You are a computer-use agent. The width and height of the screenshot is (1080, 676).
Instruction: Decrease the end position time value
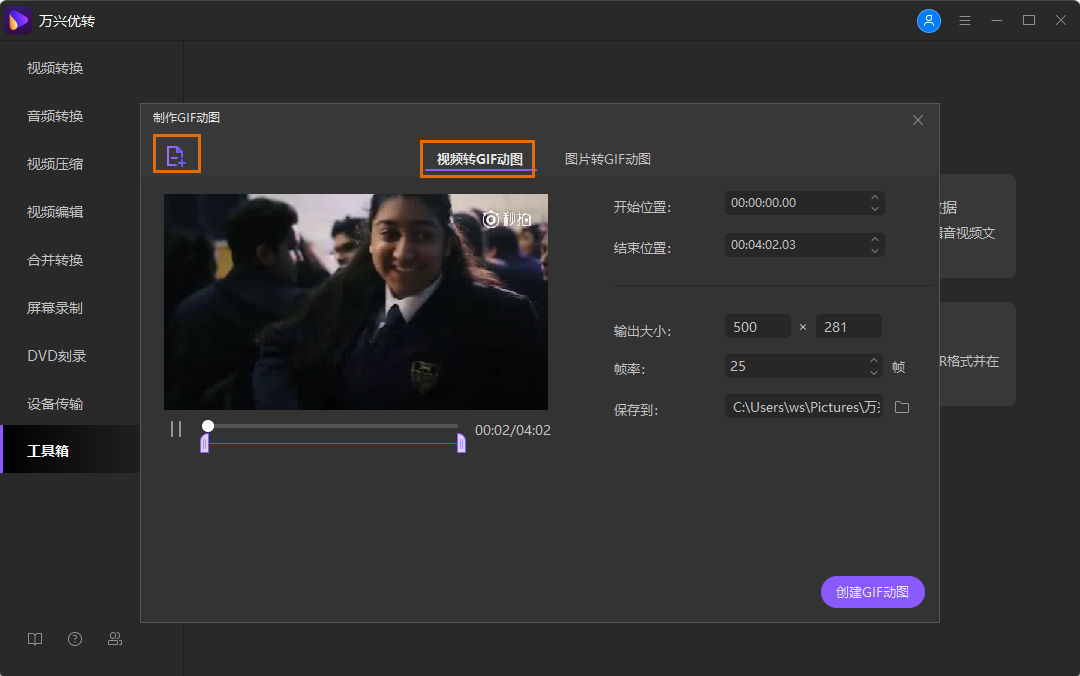point(875,250)
